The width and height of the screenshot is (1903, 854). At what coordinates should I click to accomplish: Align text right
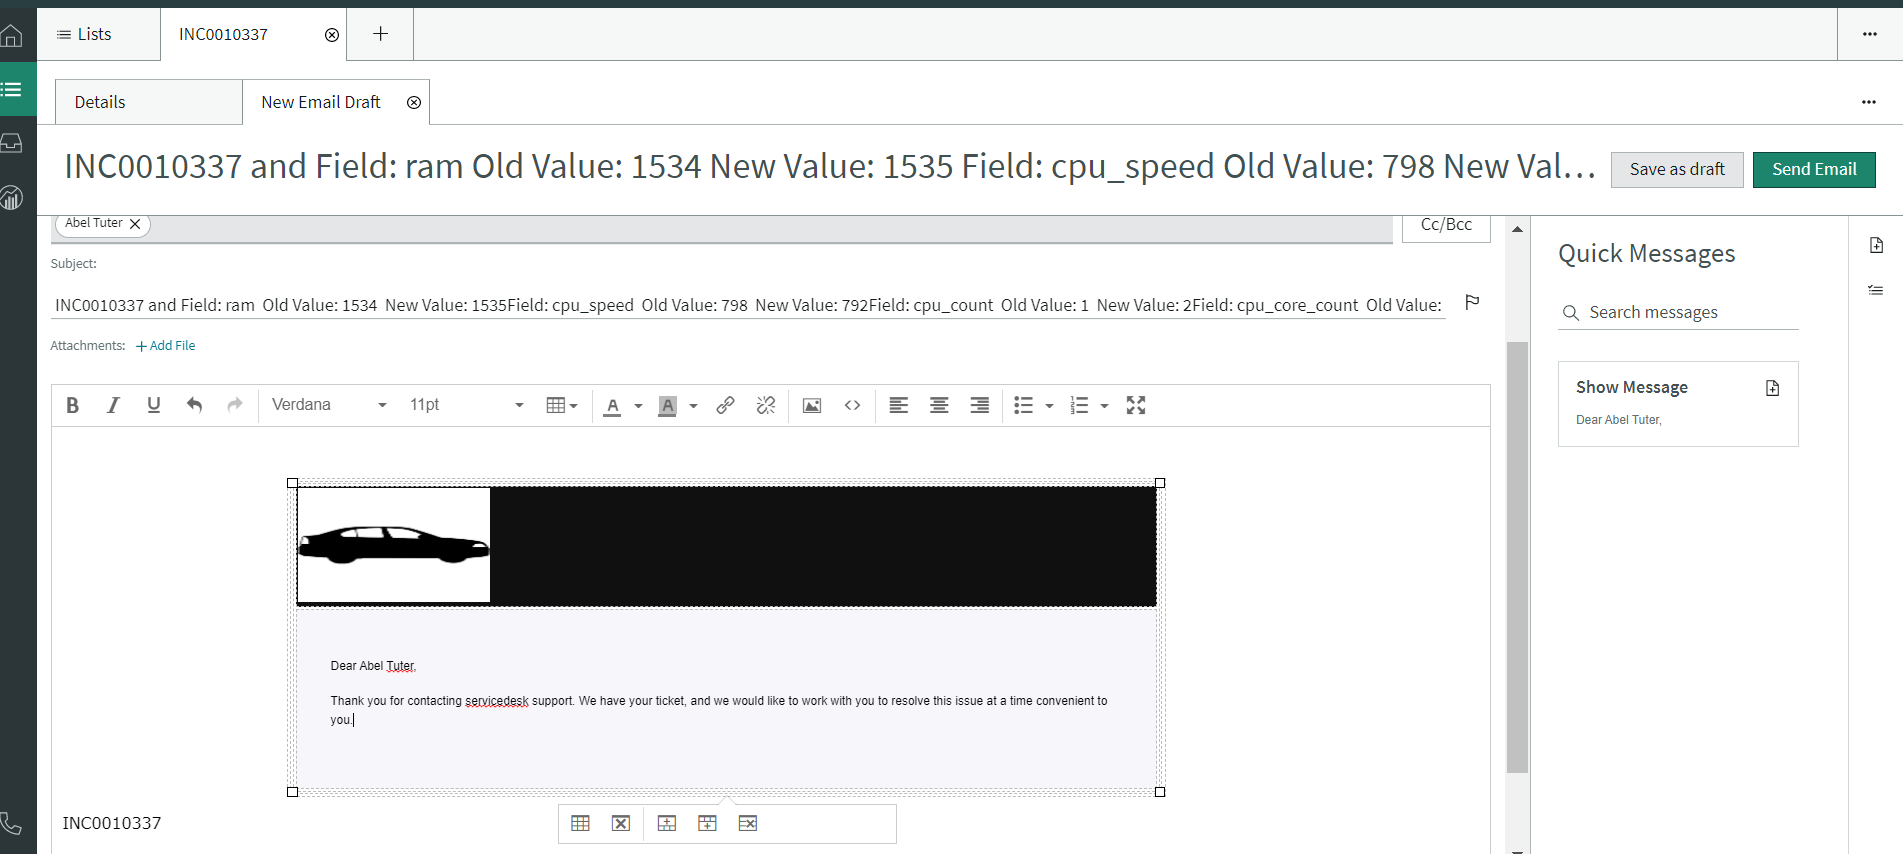[980, 405]
